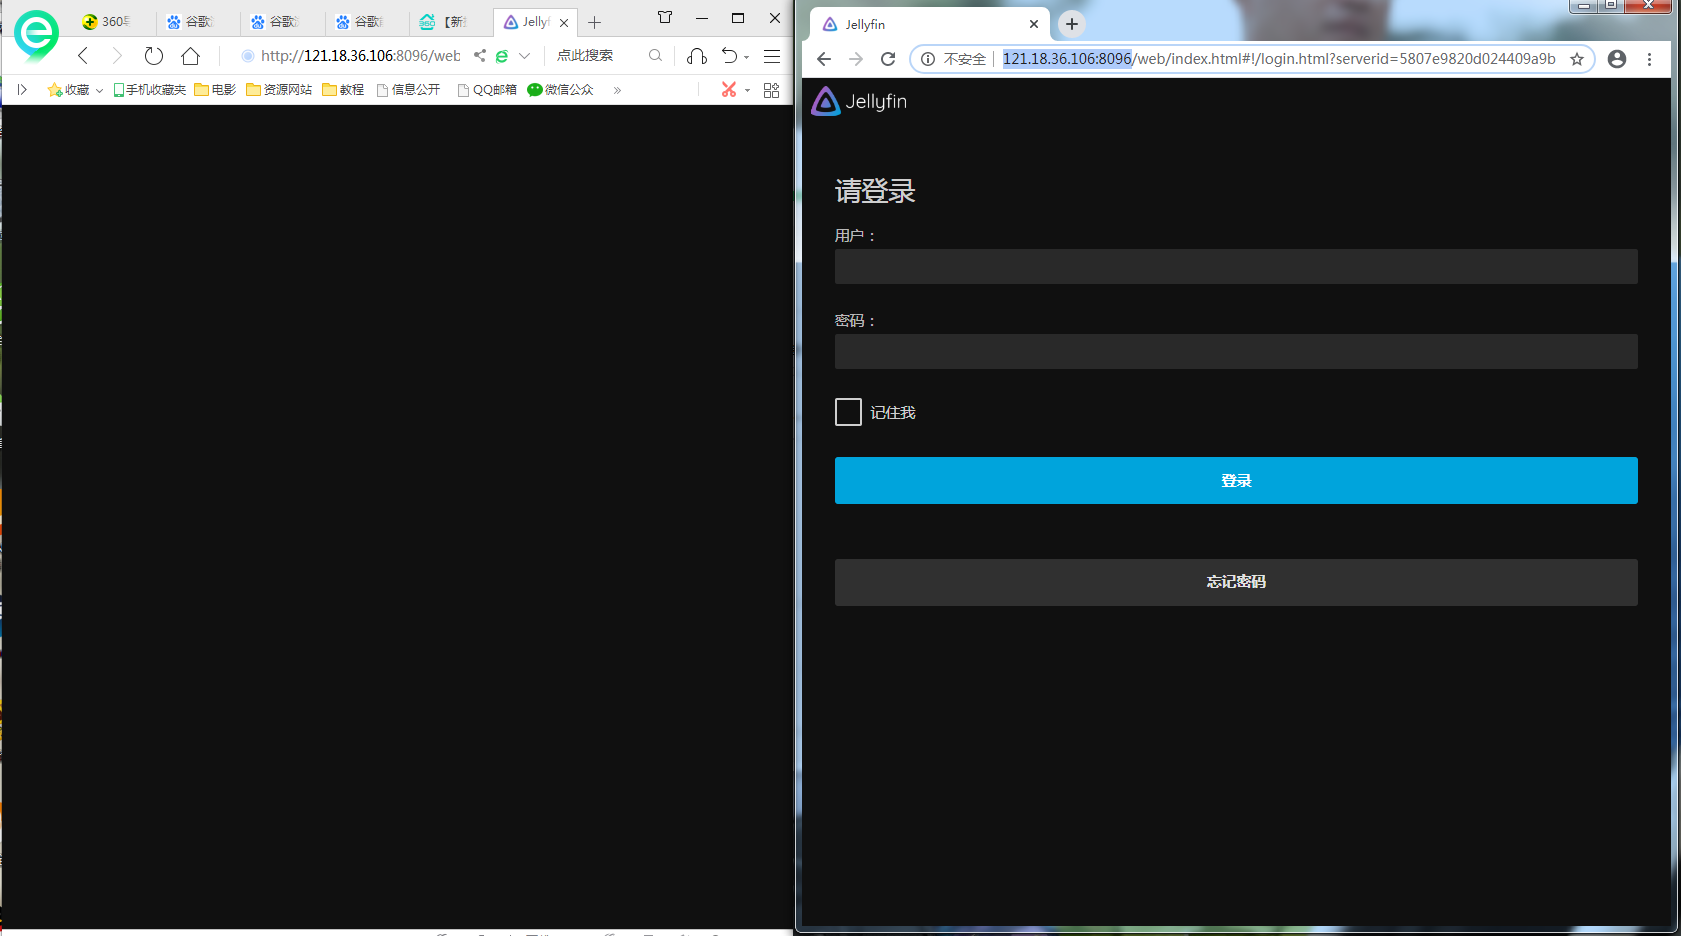Open the Chrome three-dot menu
The height and width of the screenshot is (936, 1681).
pyautogui.click(x=1649, y=59)
